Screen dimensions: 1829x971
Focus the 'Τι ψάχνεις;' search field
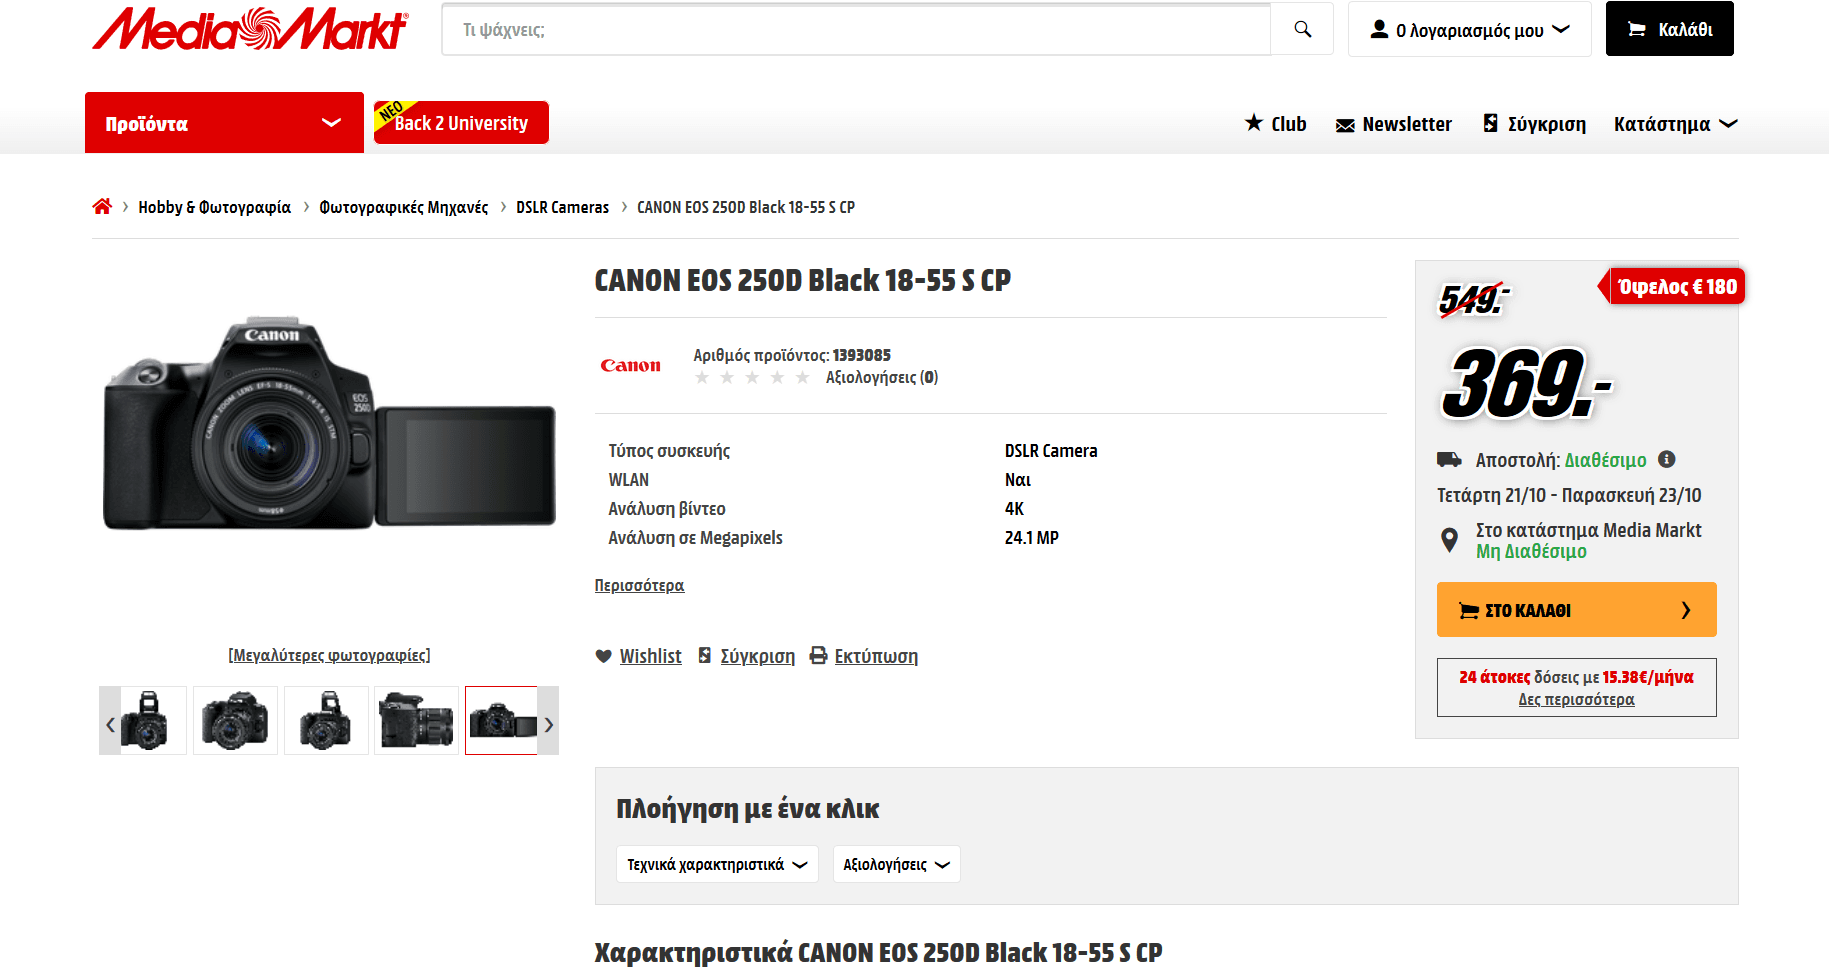(x=856, y=29)
